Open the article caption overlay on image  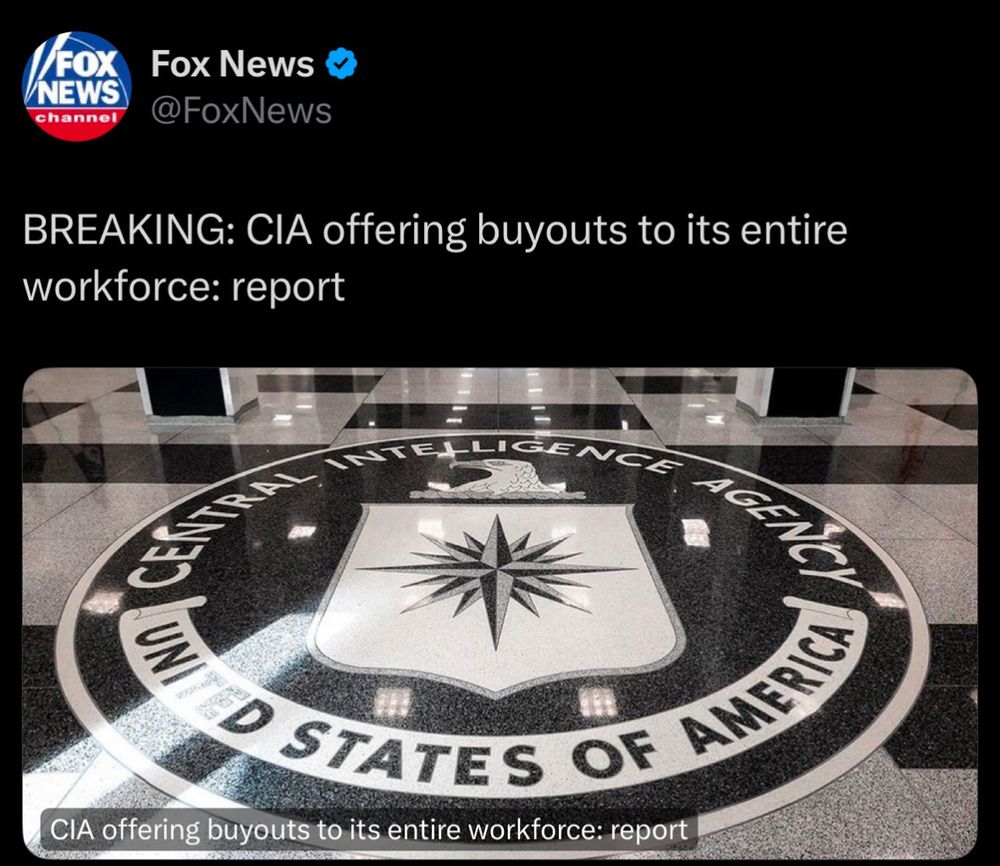[x=369, y=830]
